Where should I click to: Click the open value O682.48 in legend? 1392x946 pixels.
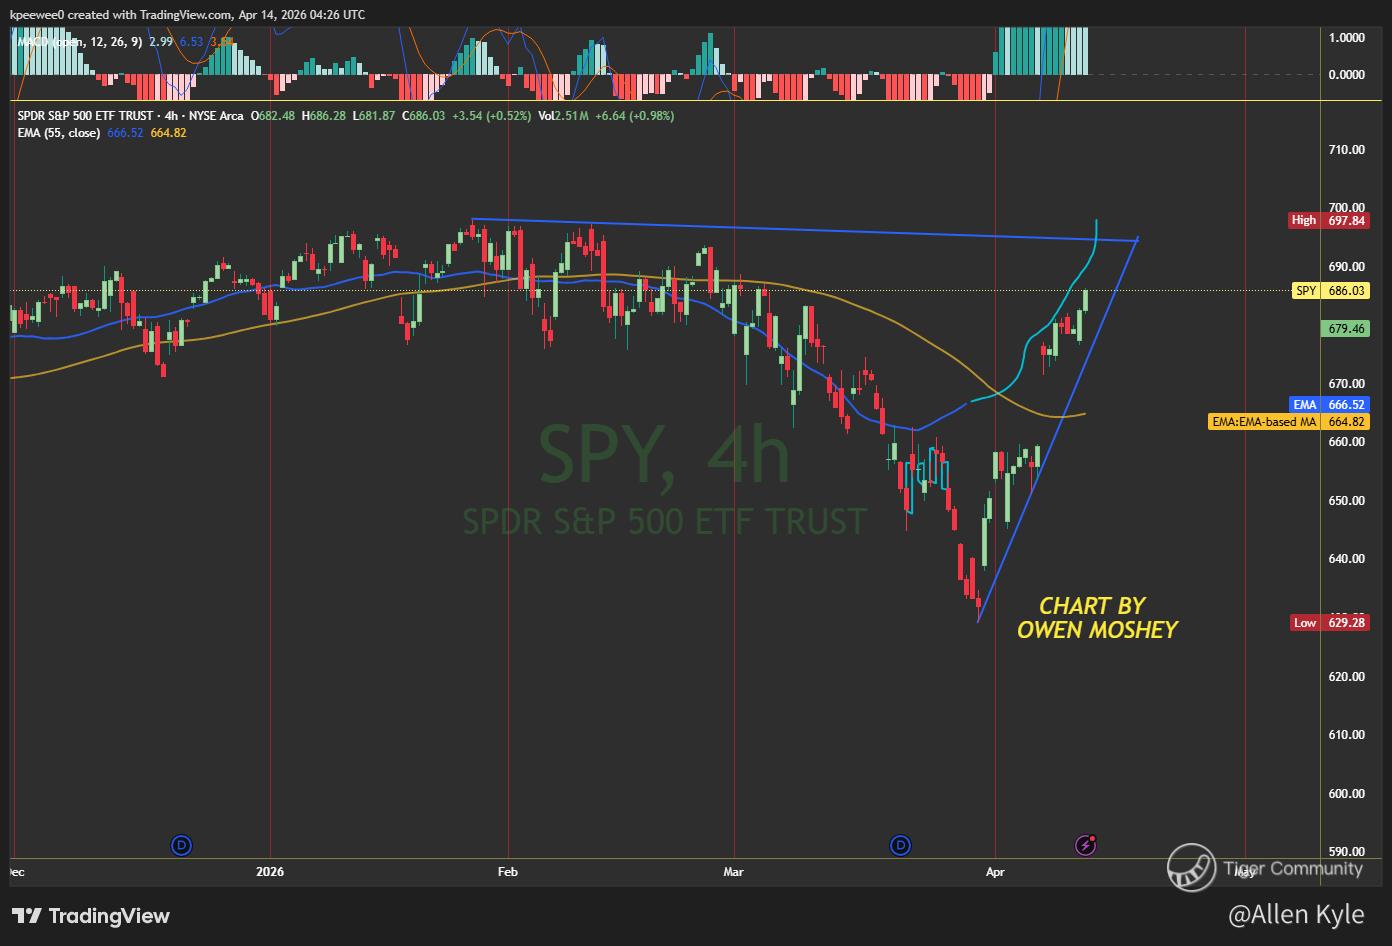pyautogui.click(x=272, y=116)
